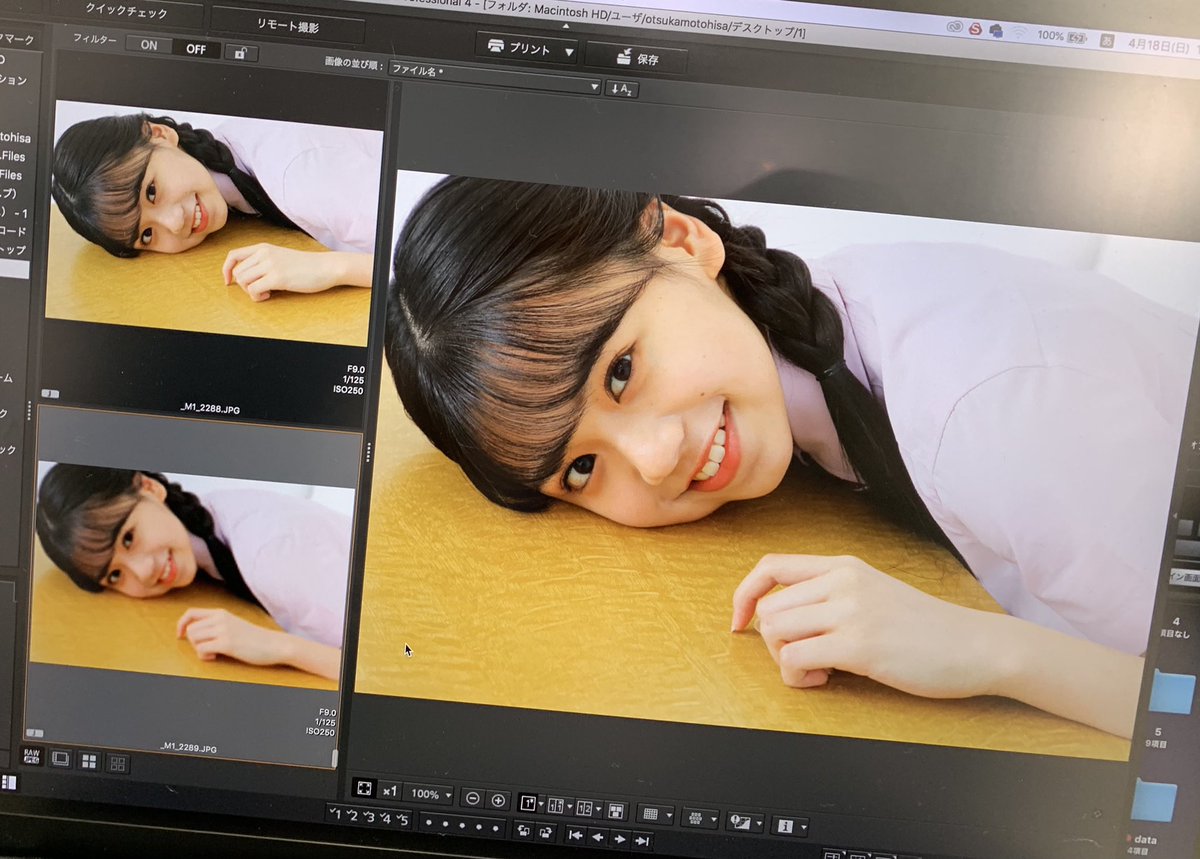
Task: Click the star rating dots
Action: click(462, 824)
